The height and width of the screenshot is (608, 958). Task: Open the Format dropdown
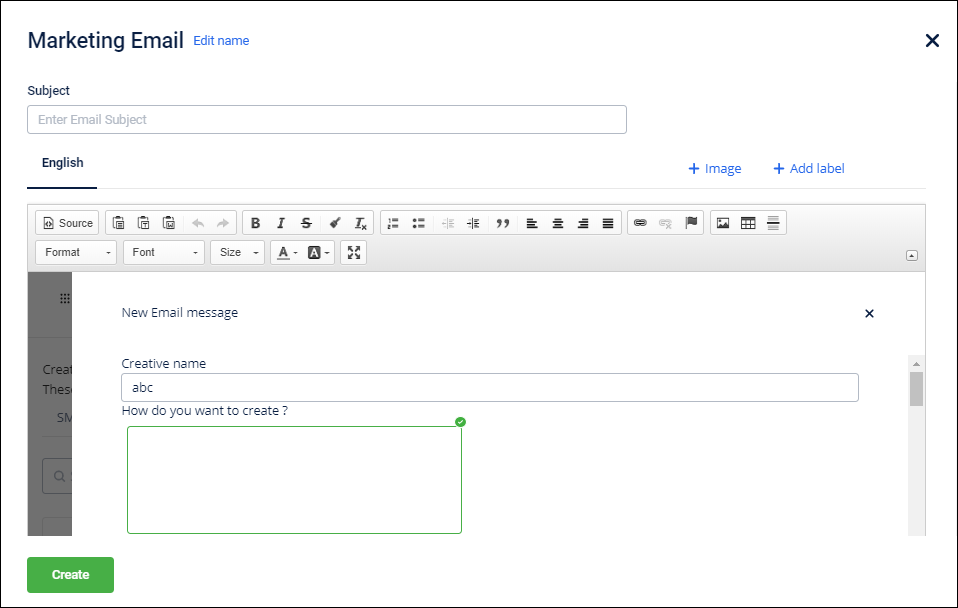[76, 252]
